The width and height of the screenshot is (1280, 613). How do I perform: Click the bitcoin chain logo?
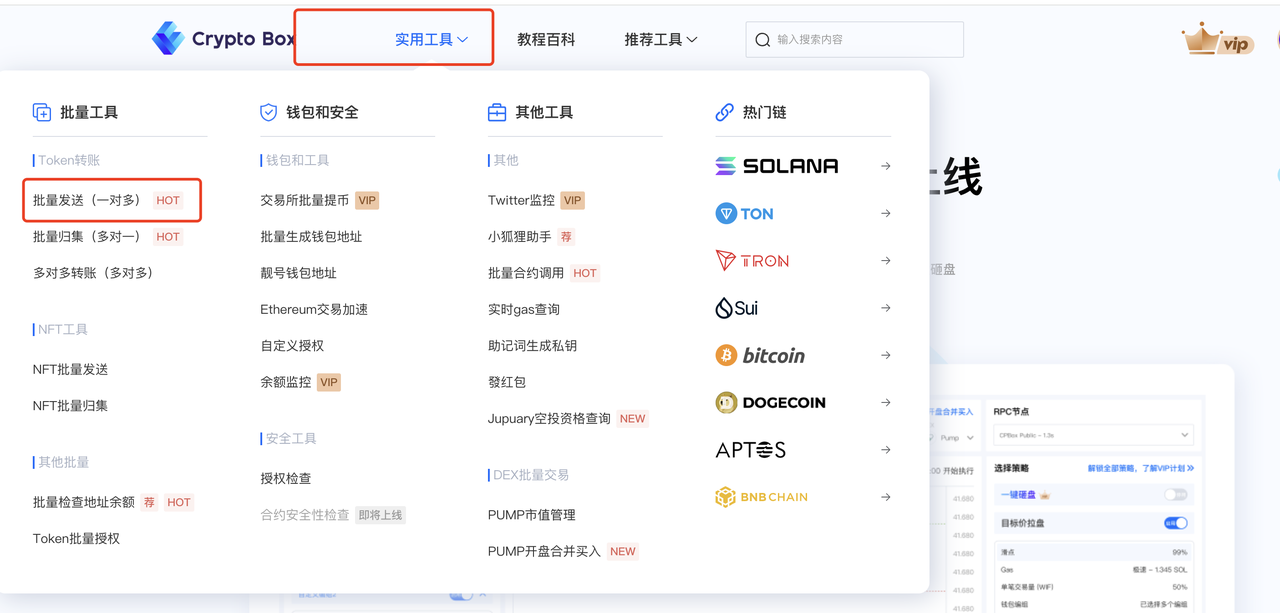point(760,355)
